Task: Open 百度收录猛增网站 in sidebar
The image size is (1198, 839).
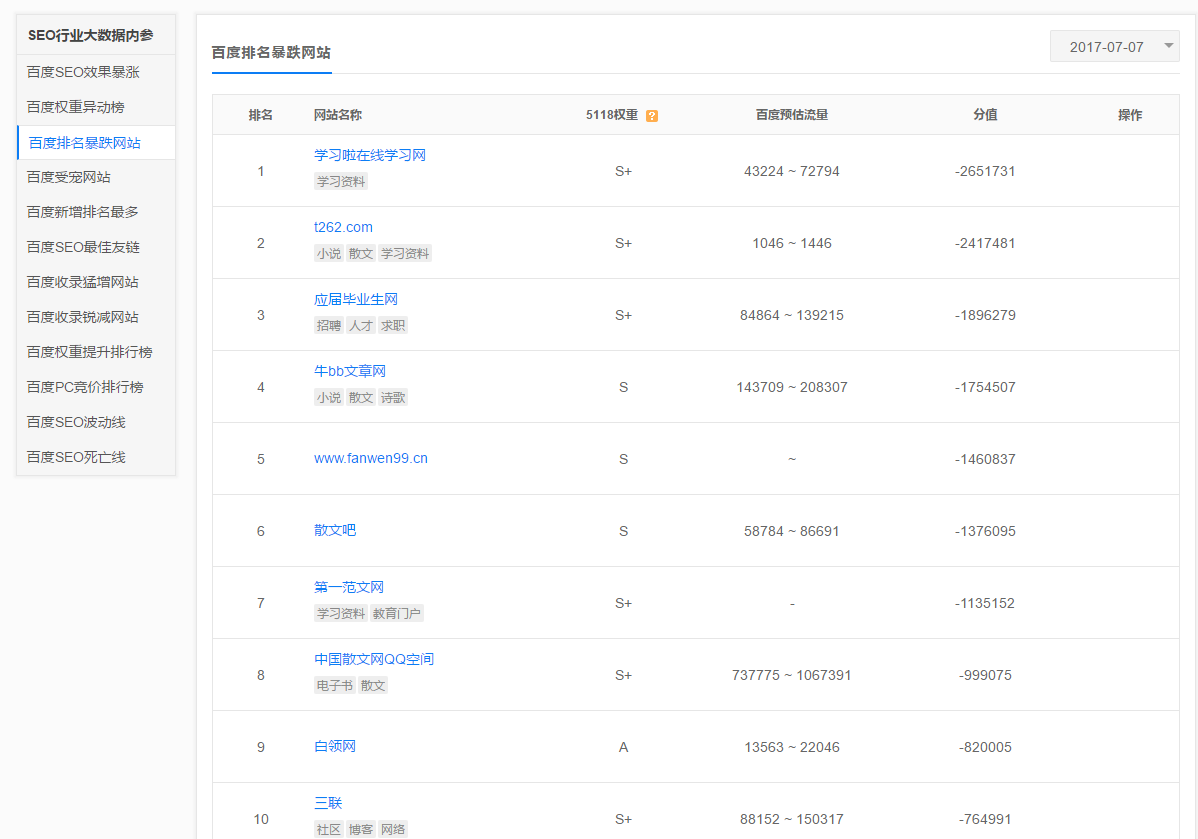Action: click(x=83, y=282)
